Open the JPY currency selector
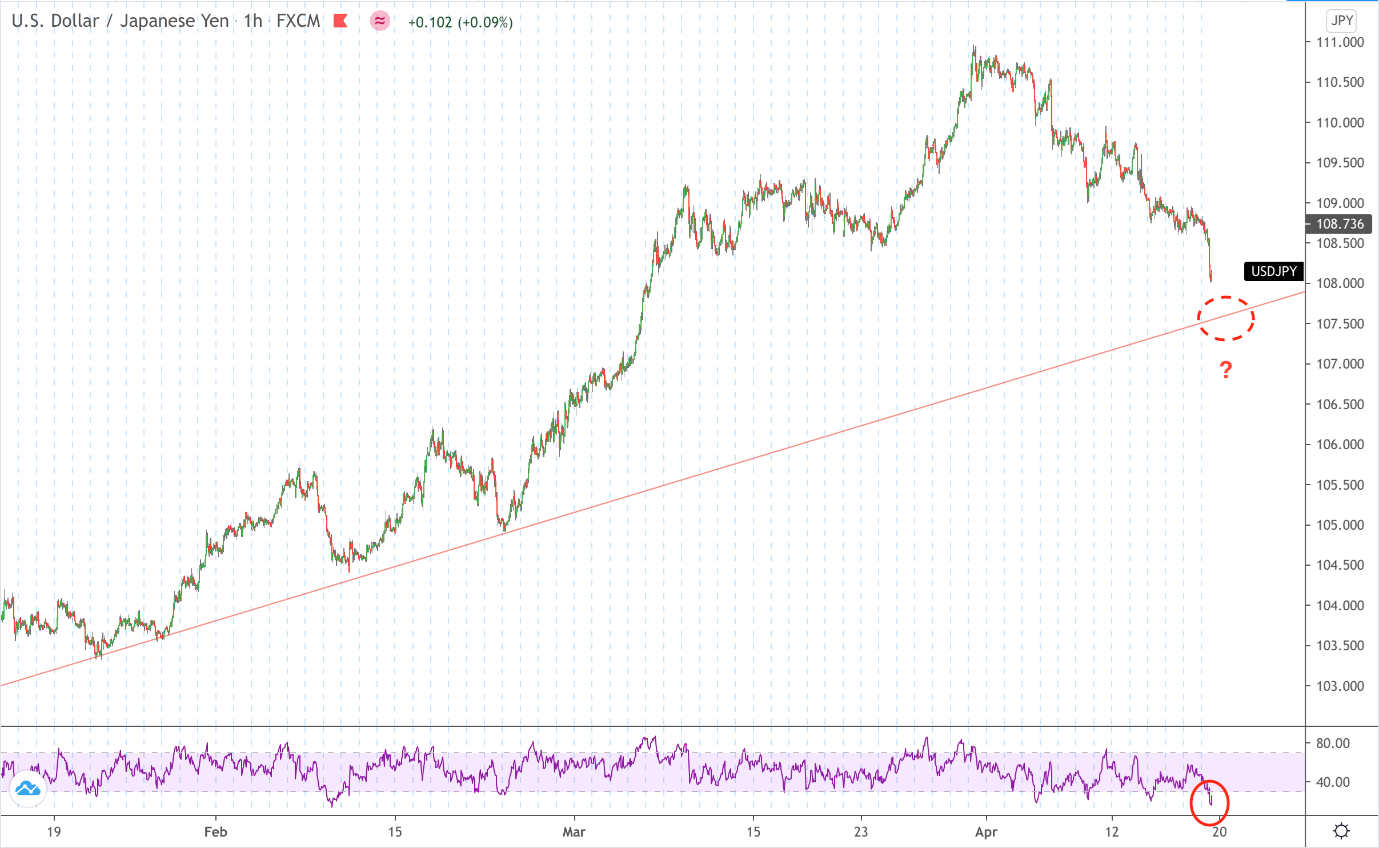The height and width of the screenshot is (848, 1379). pos(1342,20)
